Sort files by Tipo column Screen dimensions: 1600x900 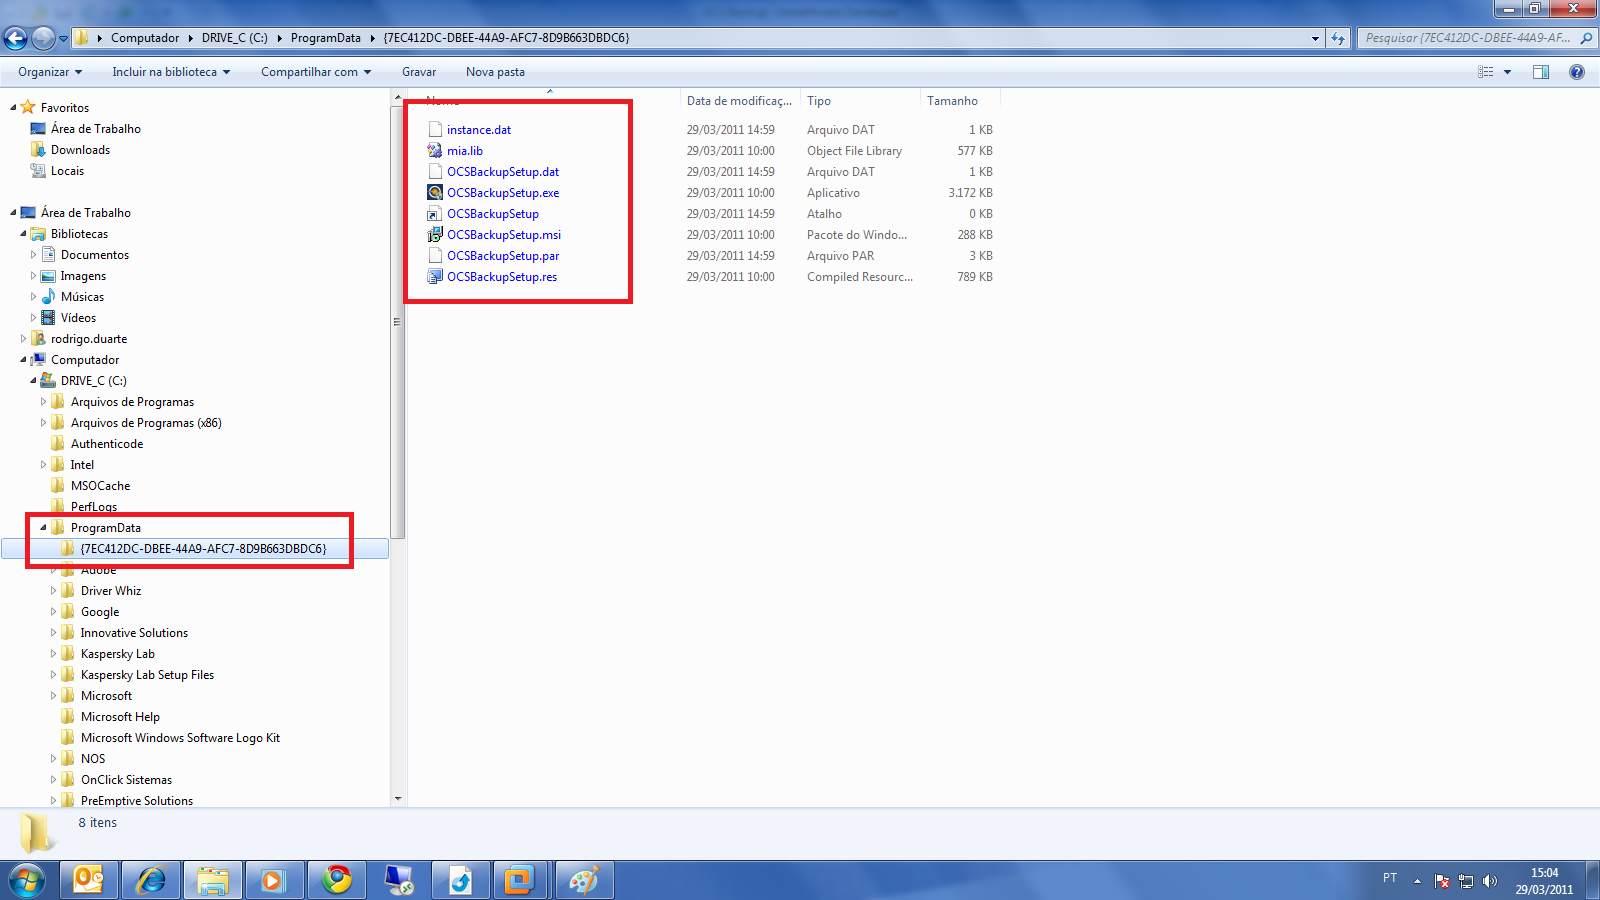[x=860, y=101]
